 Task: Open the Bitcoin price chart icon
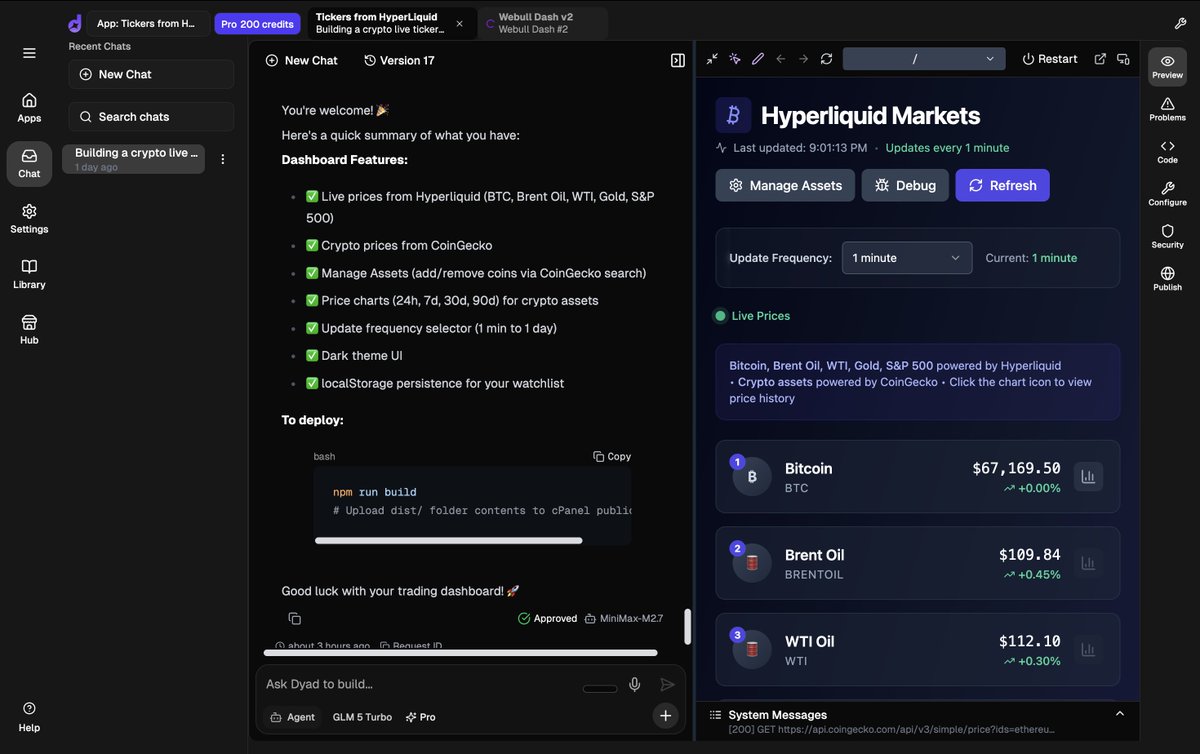(x=1088, y=477)
